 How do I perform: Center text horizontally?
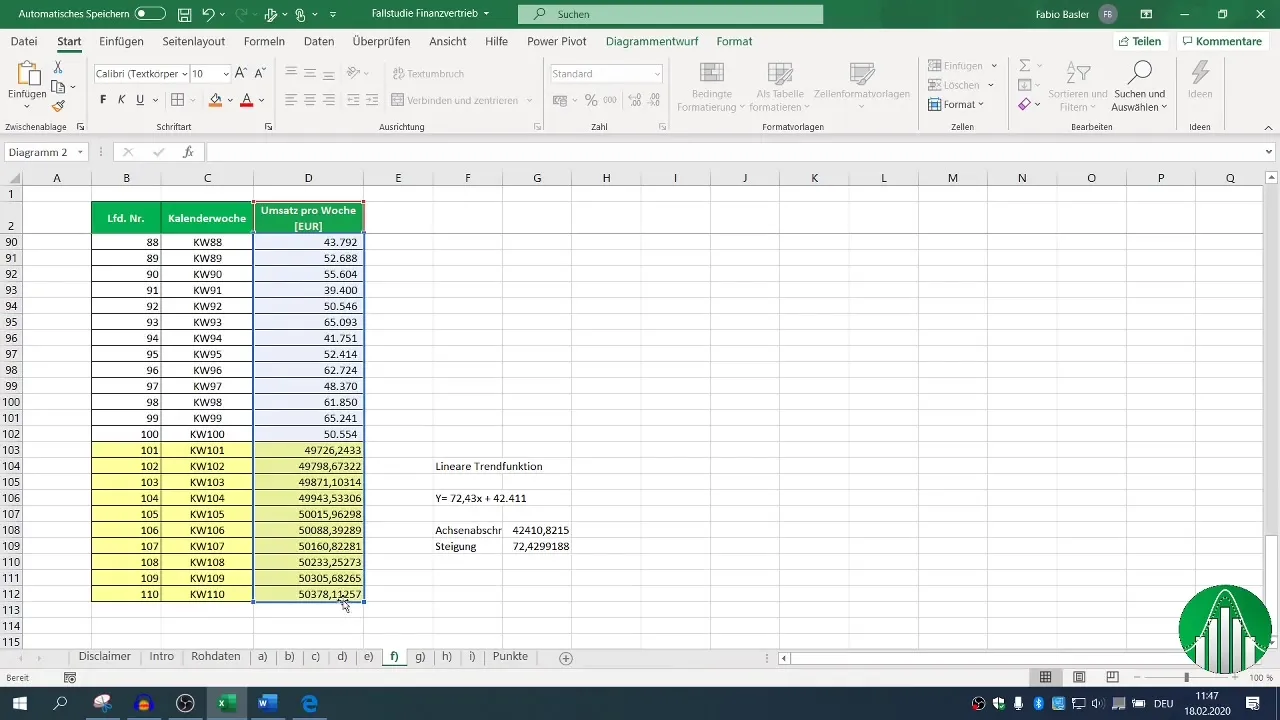(x=310, y=100)
